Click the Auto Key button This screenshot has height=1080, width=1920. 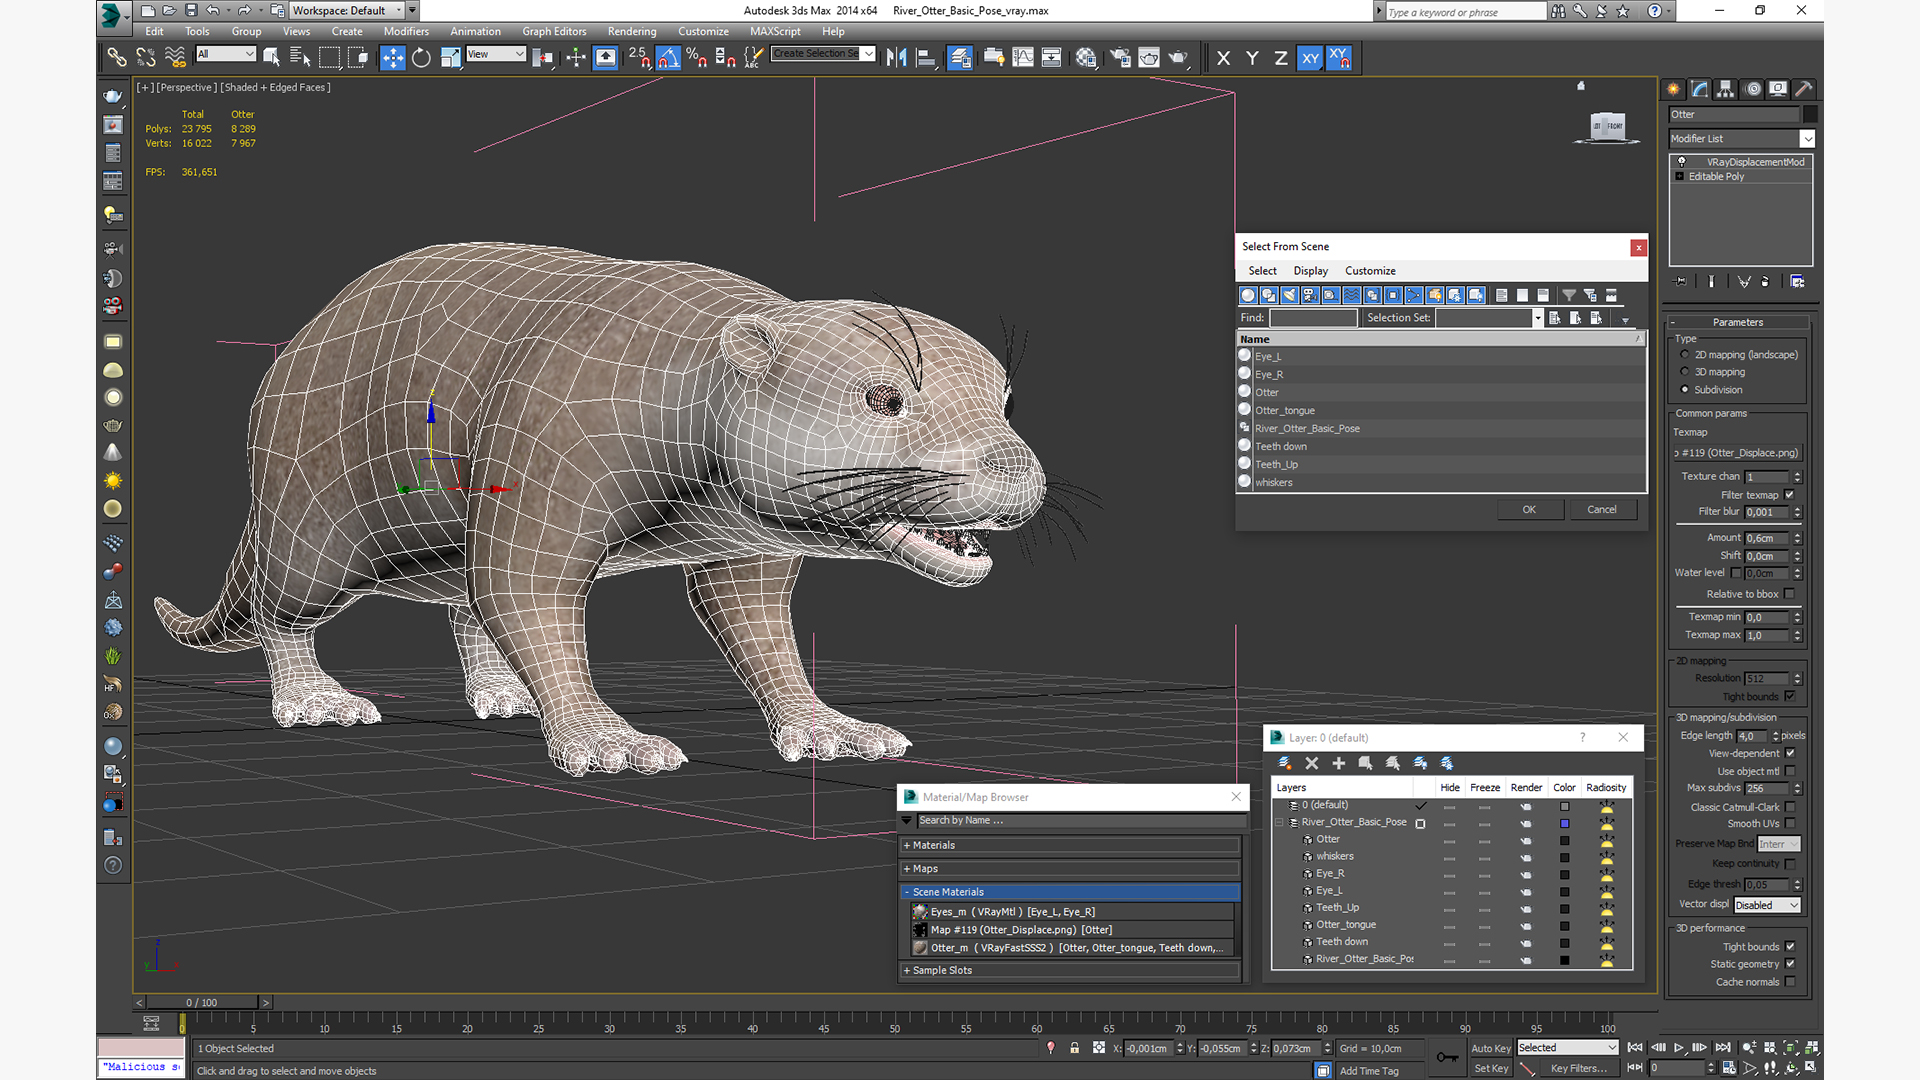(x=1491, y=1048)
